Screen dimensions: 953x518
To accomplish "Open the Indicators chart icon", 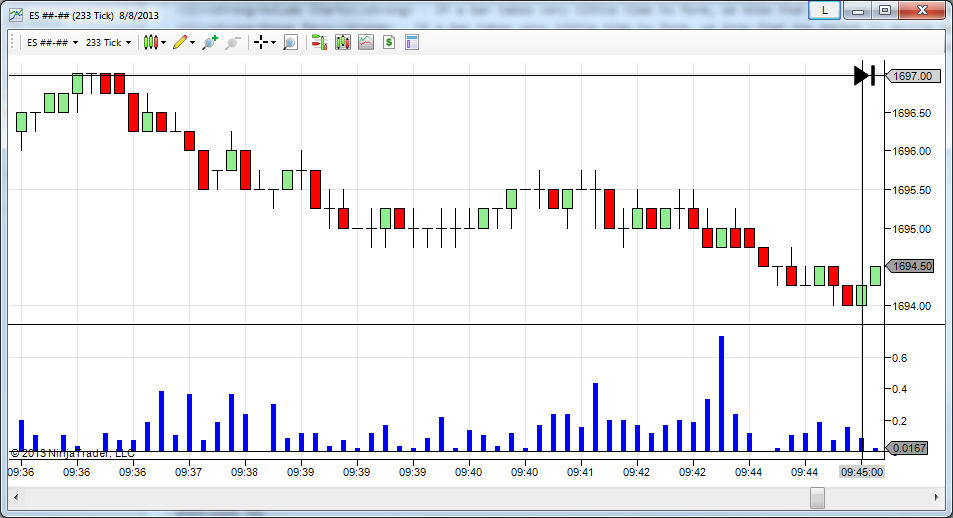I will pos(366,43).
